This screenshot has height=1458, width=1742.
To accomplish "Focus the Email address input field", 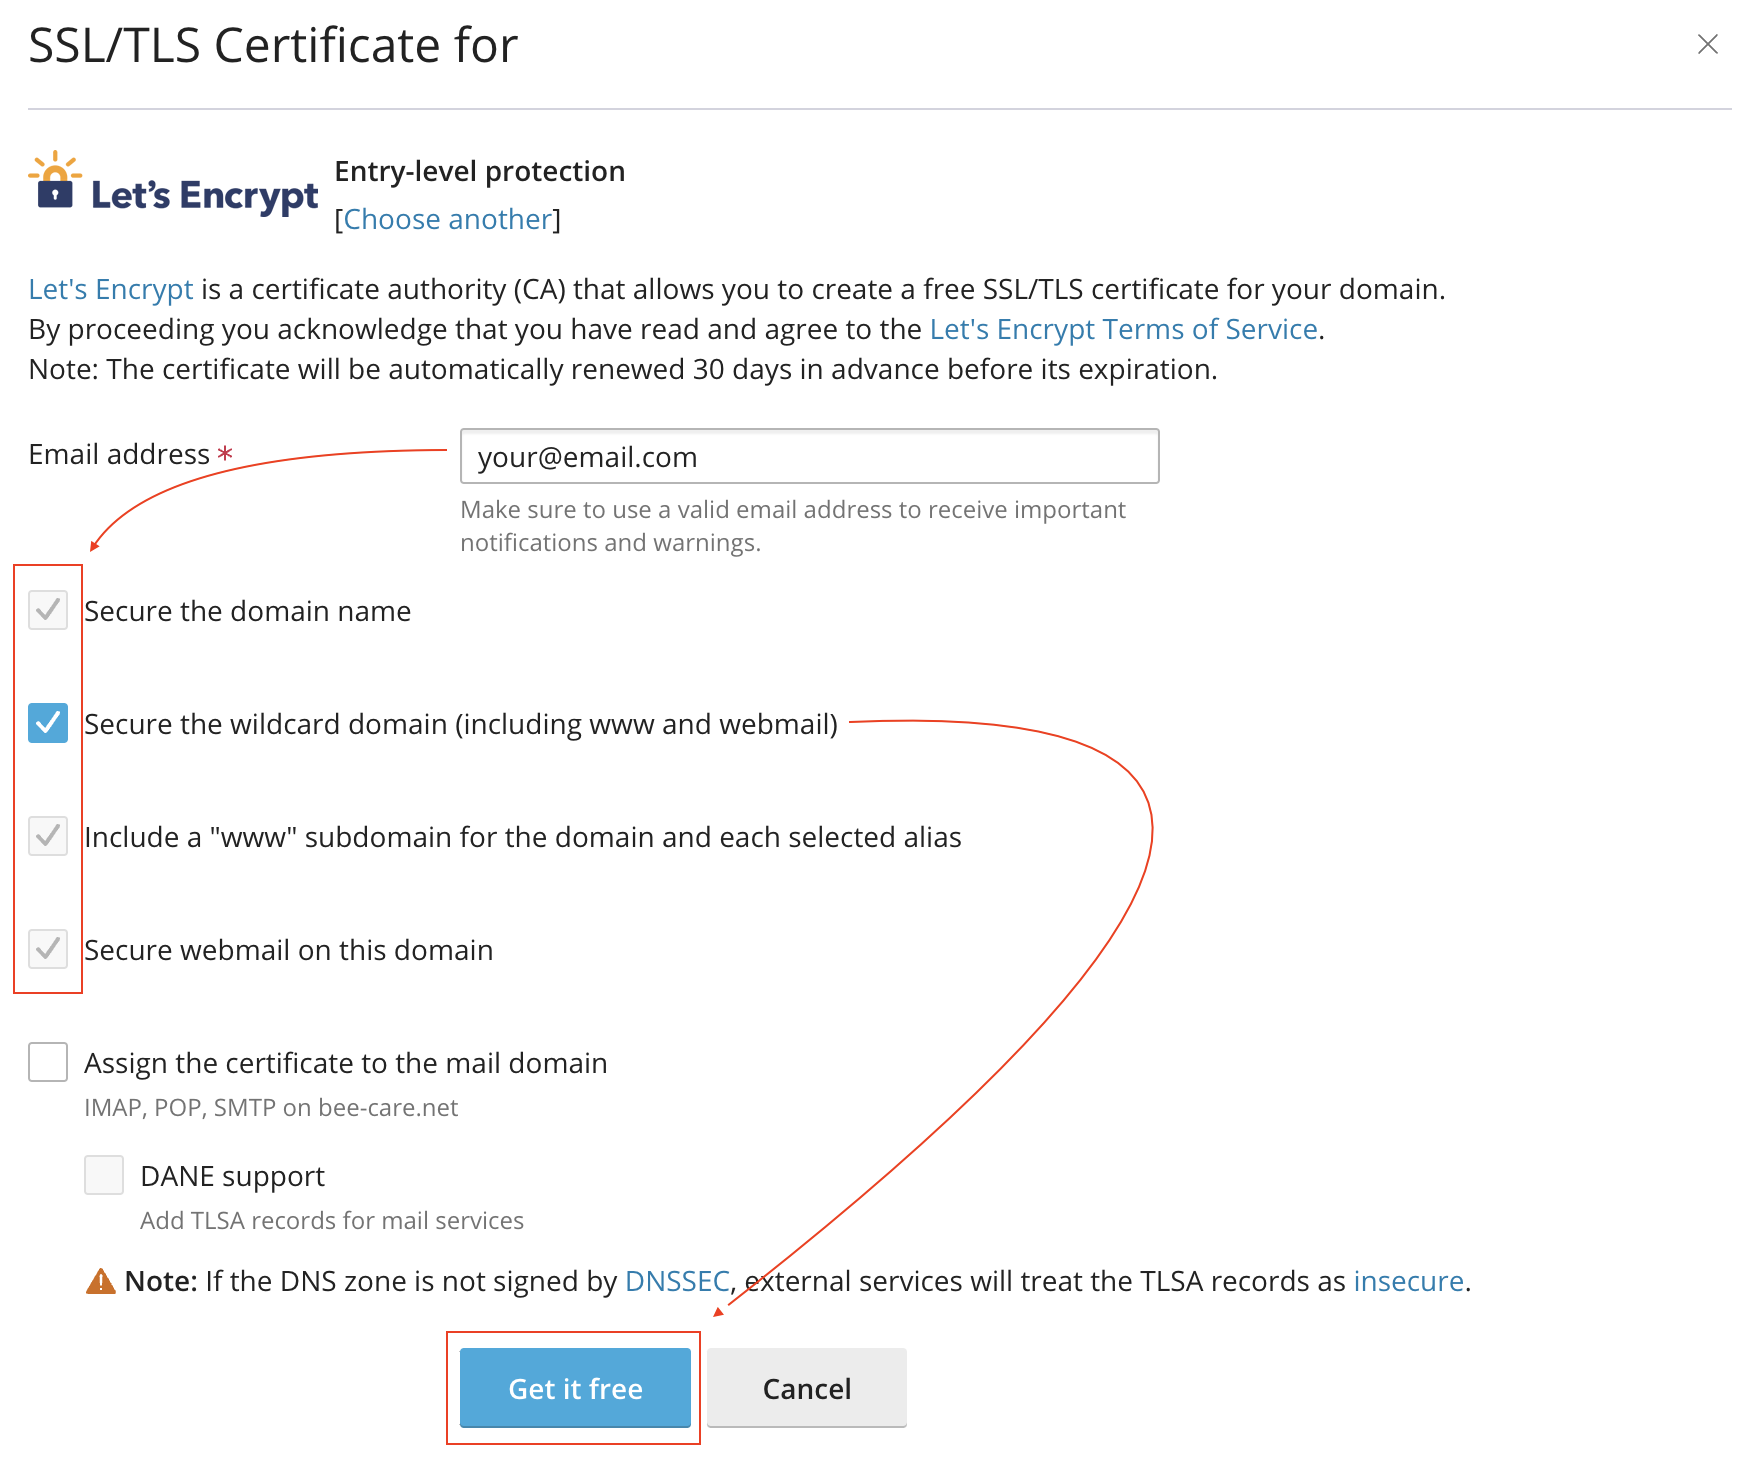I will point(809,456).
